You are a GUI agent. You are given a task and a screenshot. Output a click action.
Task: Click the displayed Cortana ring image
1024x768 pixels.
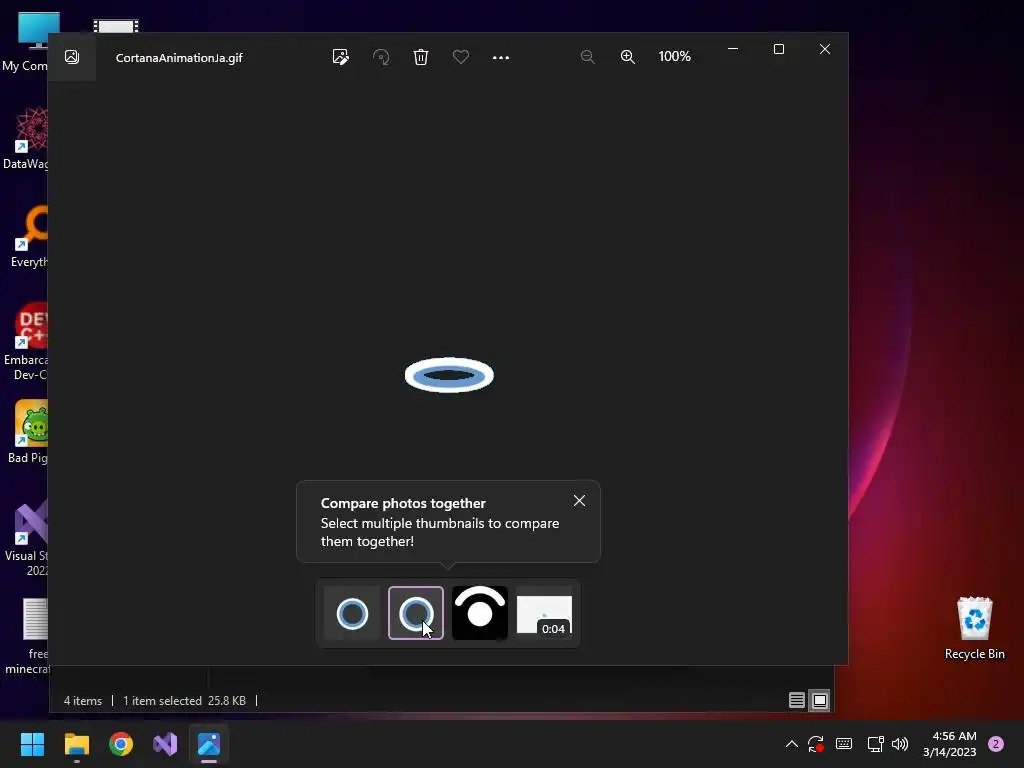pyautogui.click(x=449, y=375)
